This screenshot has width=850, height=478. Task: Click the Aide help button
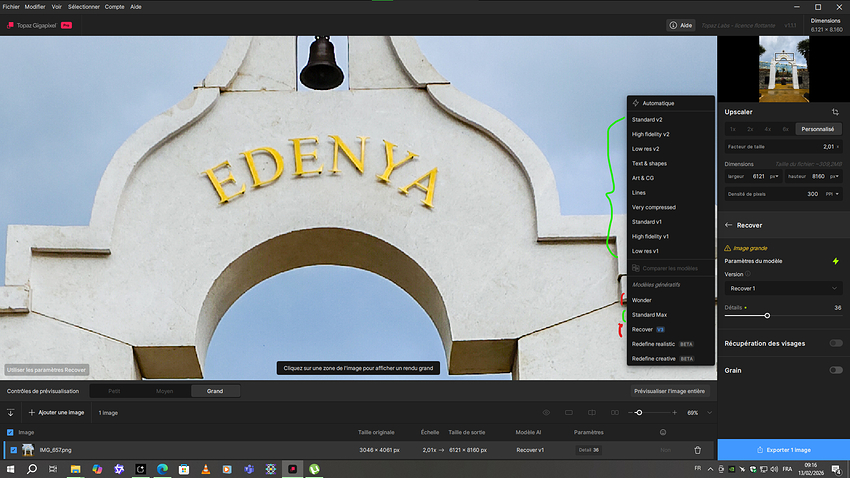coord(681,25)
